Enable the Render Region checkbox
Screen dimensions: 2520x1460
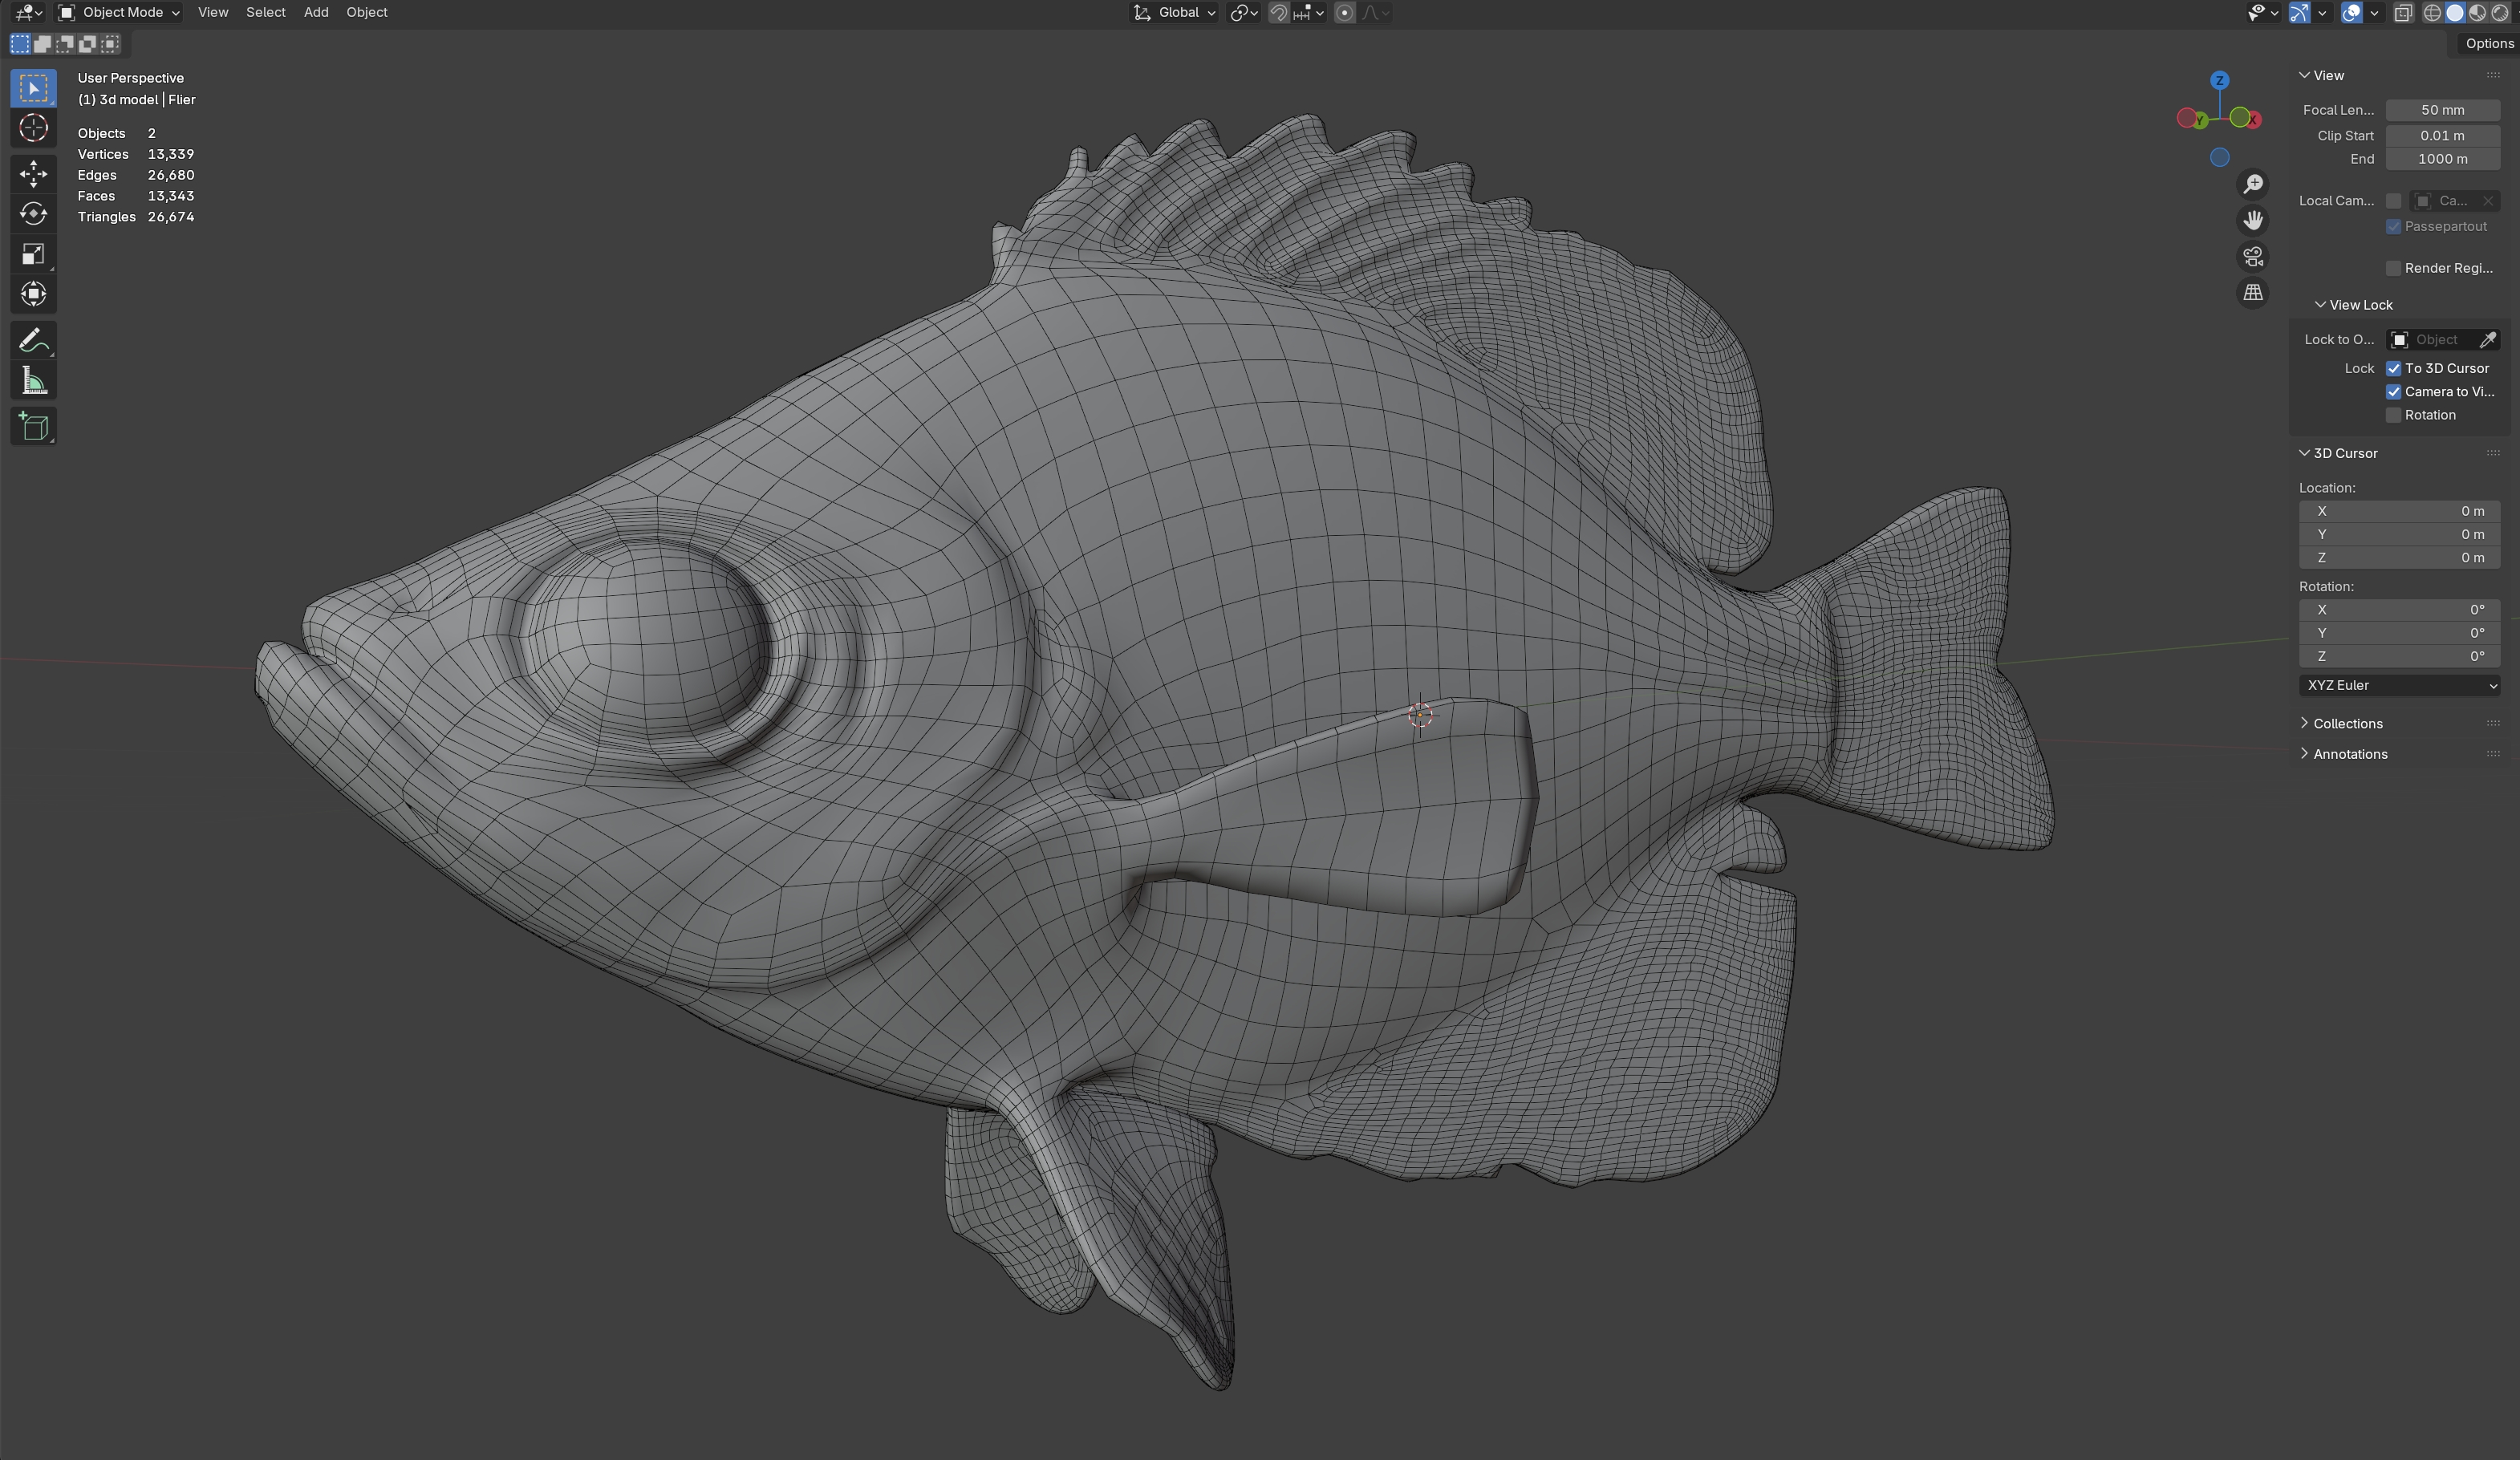click(x=2393, y=268)
